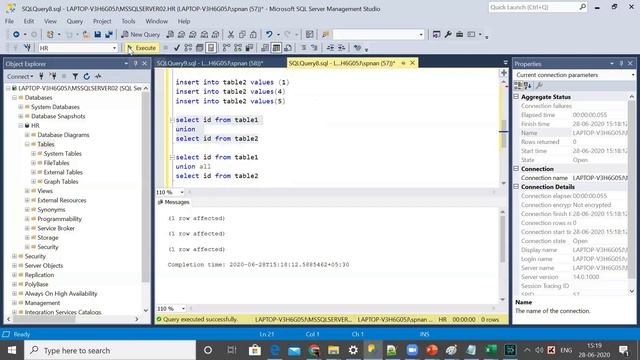Refresh the Object Explorer tree
Viewport: 640px width, 360px height.
87,76
